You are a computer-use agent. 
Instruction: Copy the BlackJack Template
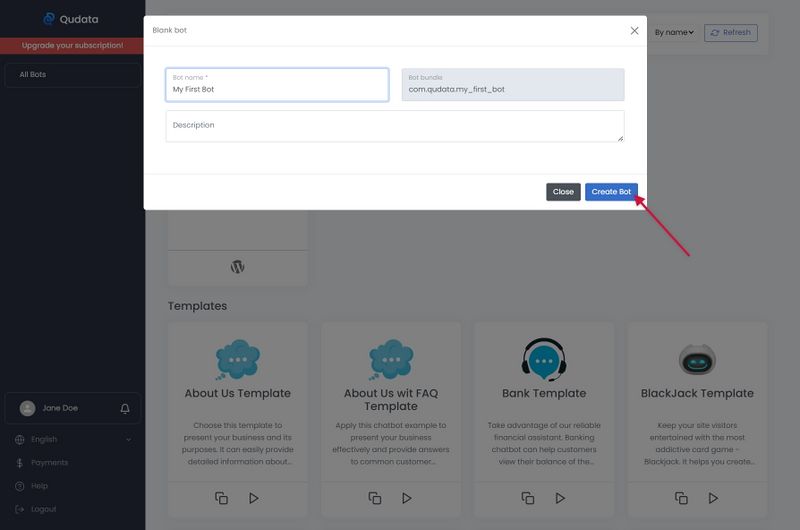pos(681,498)
